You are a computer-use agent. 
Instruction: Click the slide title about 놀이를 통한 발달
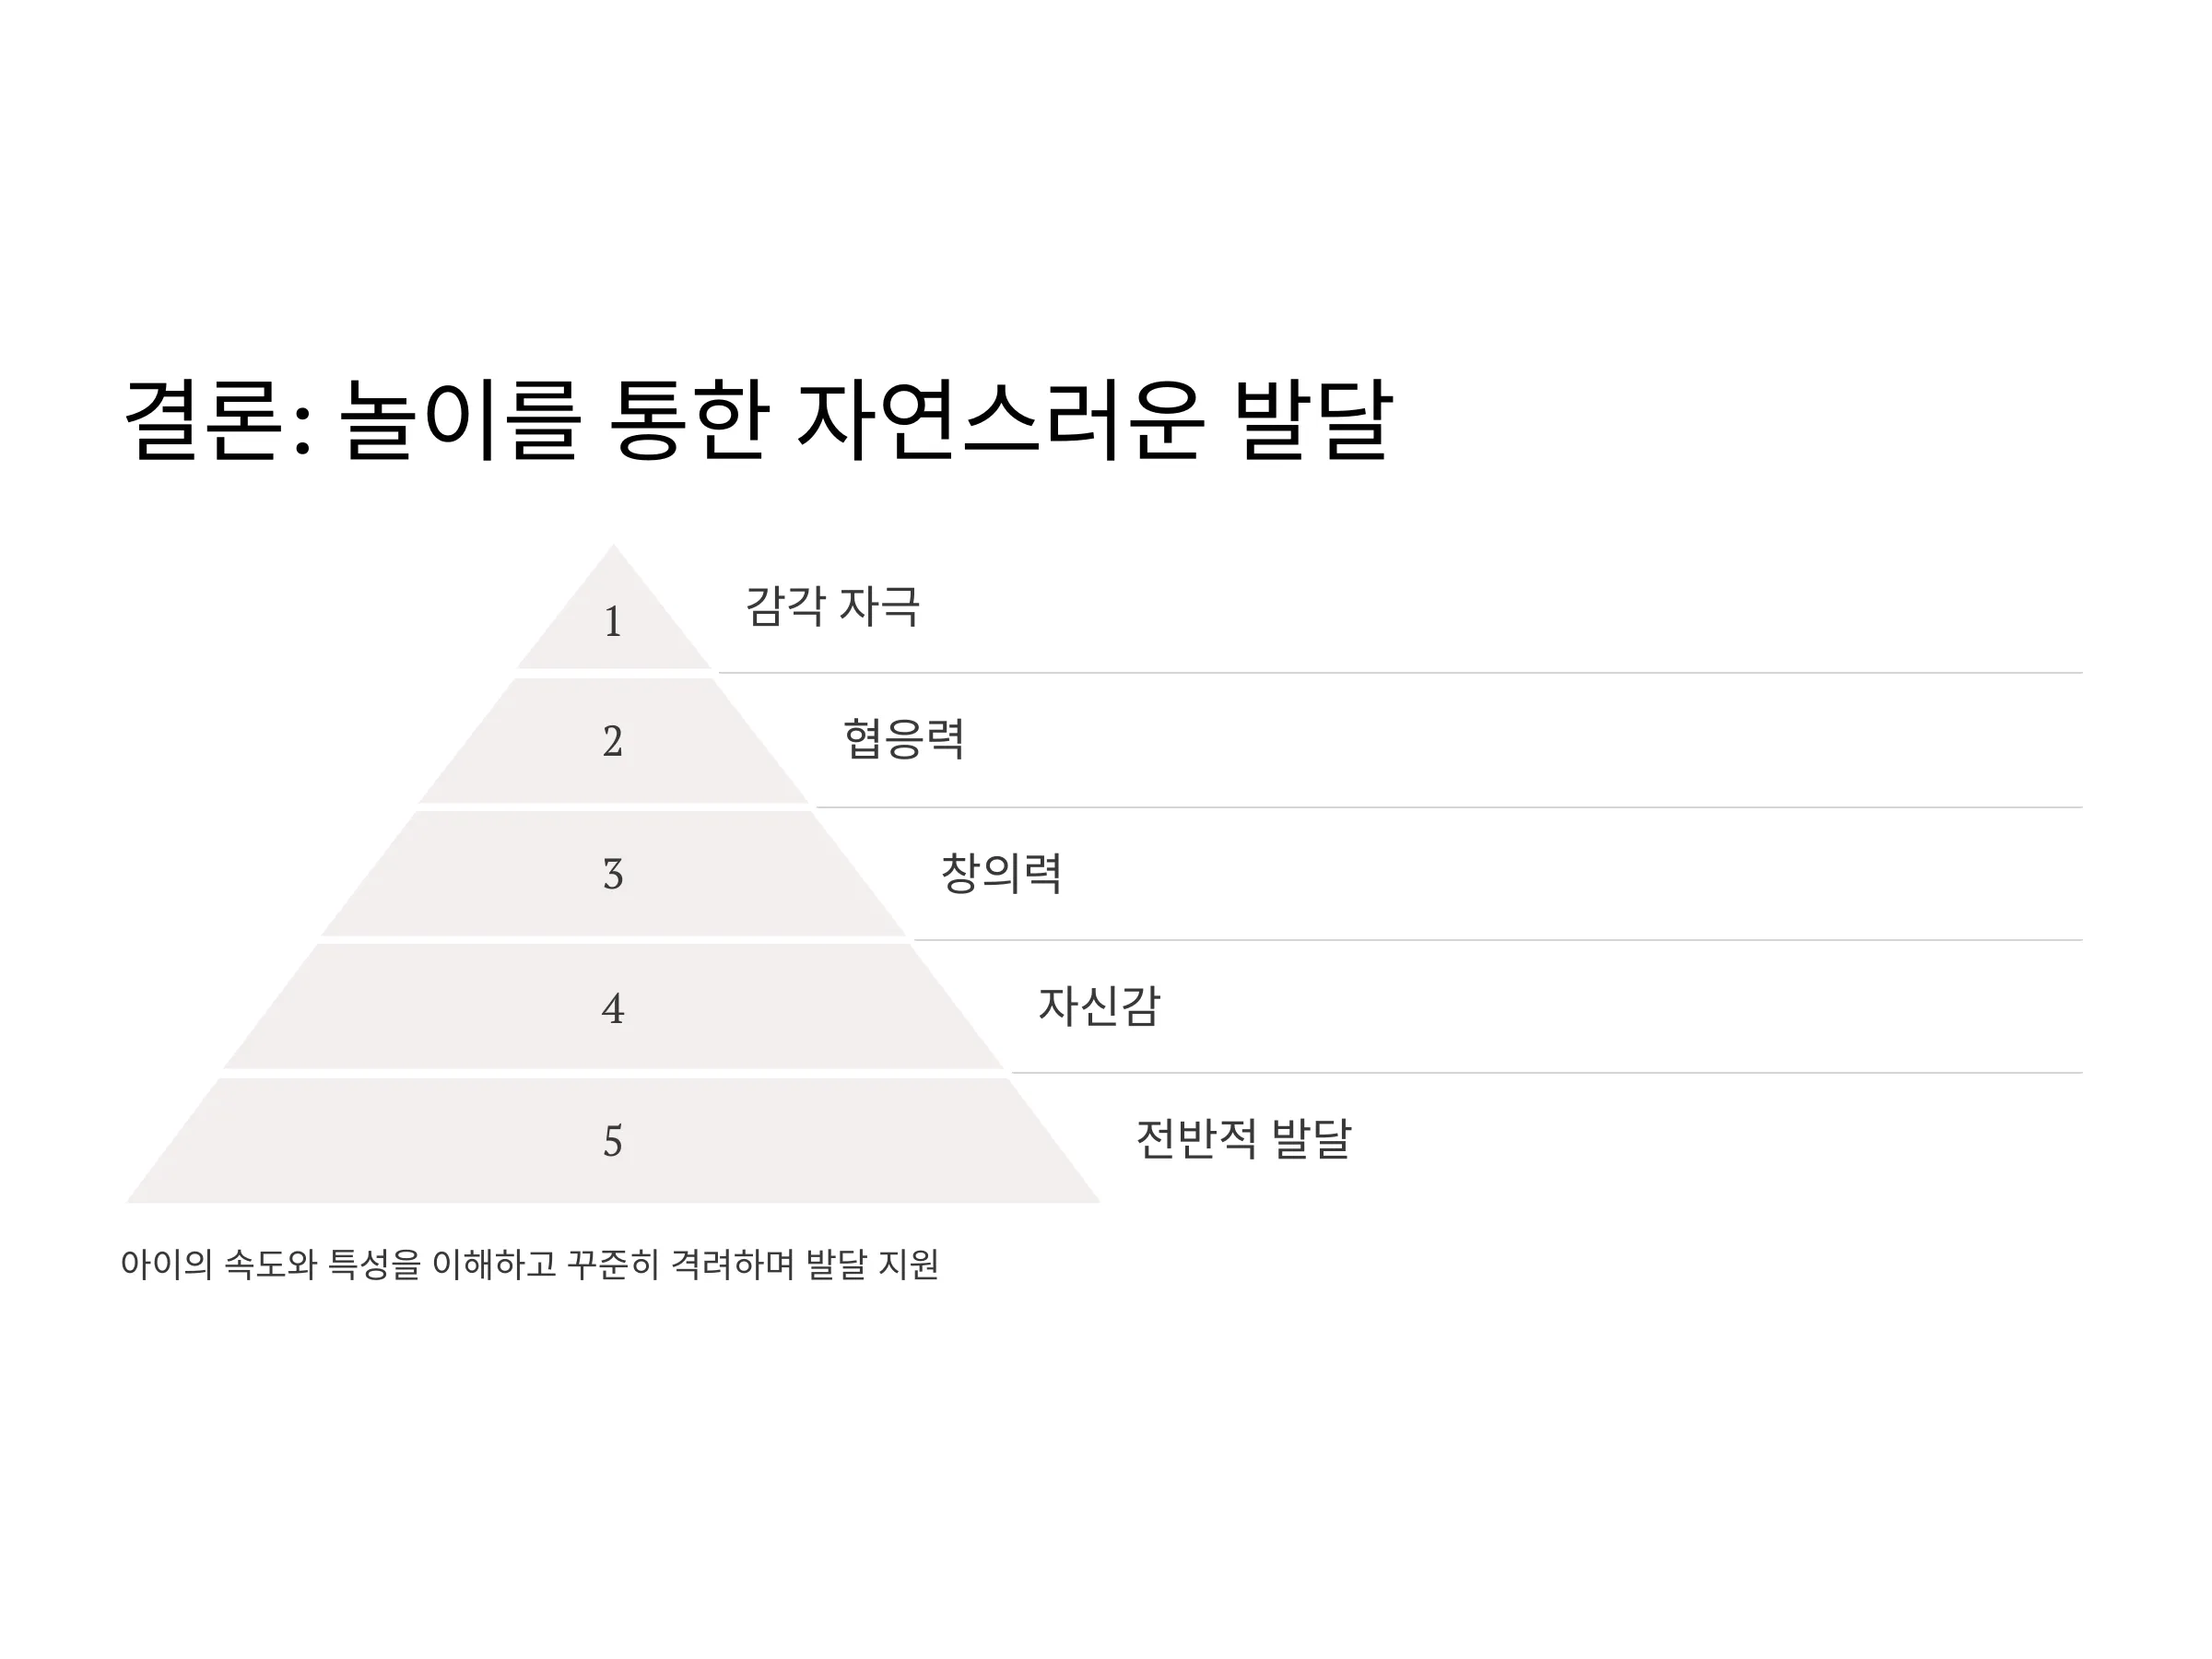[x=757, y=421]
